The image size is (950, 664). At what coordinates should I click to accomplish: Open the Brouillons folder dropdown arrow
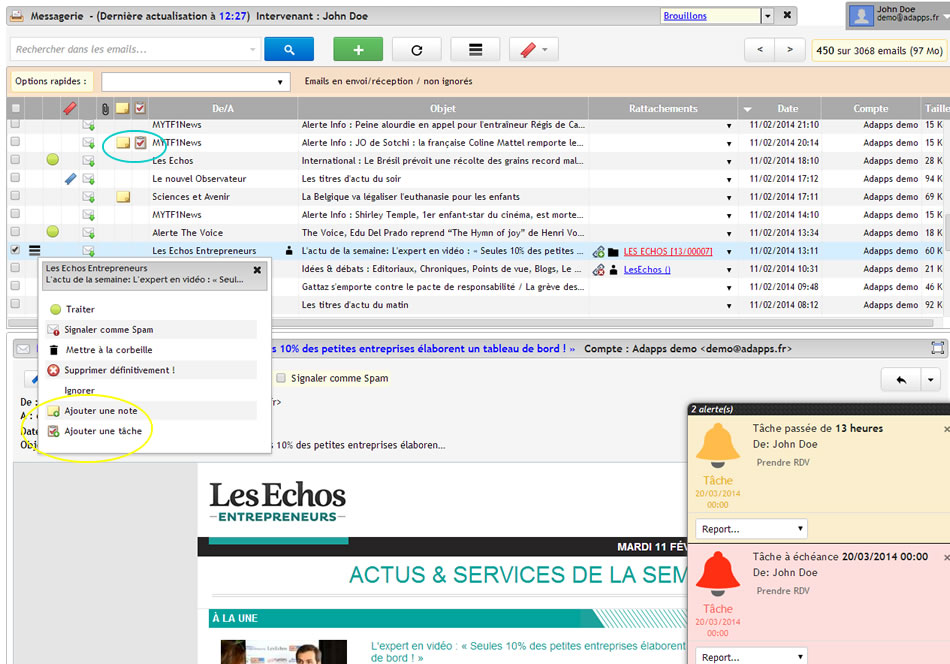(768, 16)
